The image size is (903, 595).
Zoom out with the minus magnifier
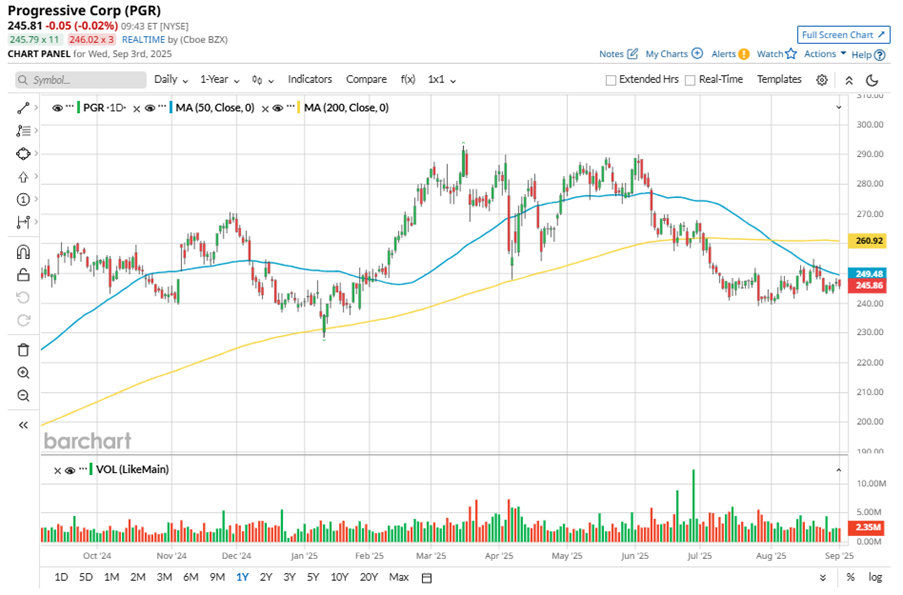pos(23,396)
